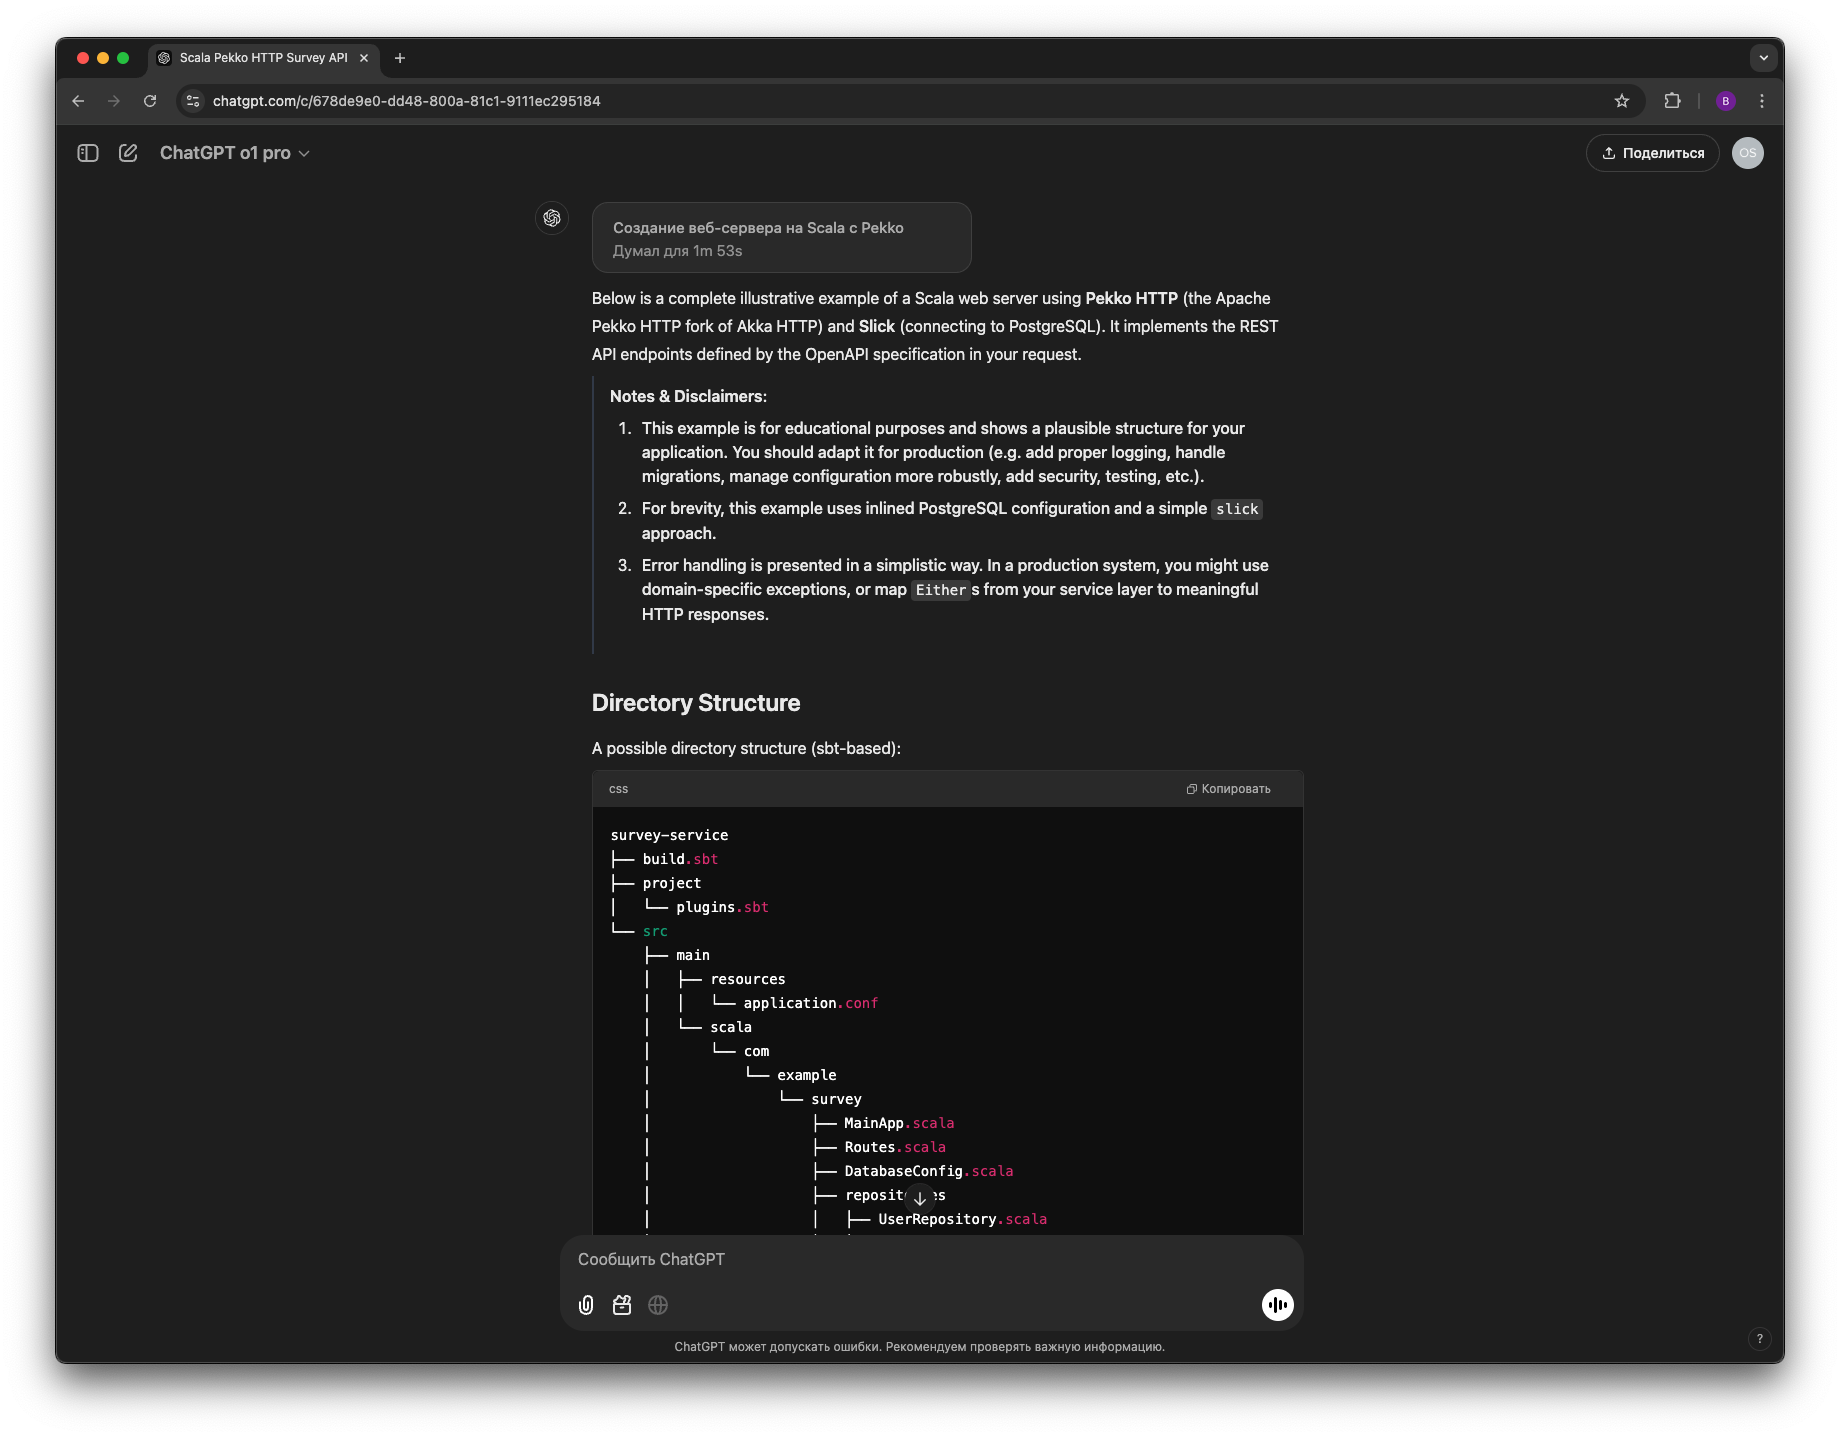Screen dimensions: 1840x1437
Task: Focus the 'Сообщить ChatGPT' message field
Action: (930, 1260)
